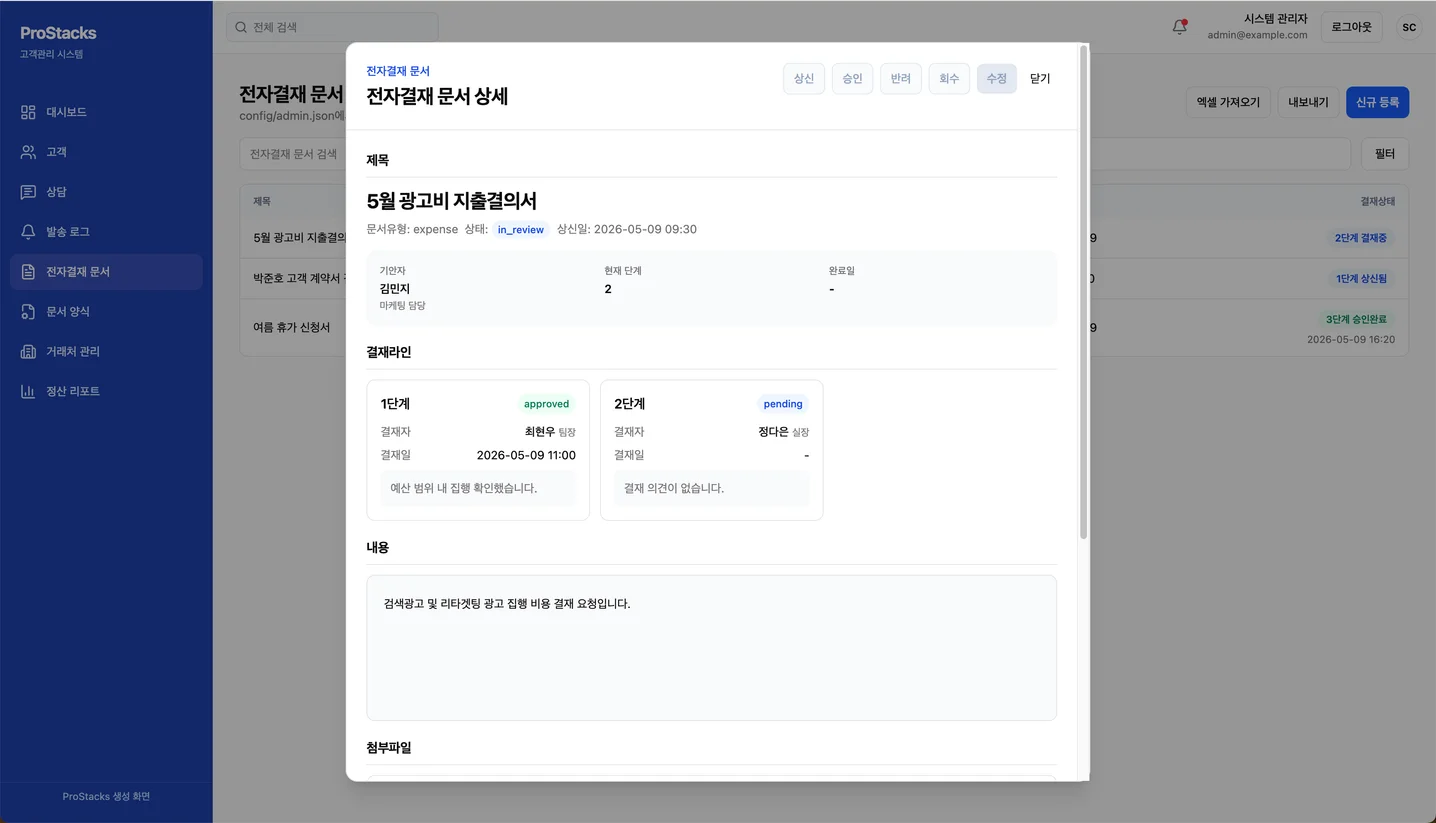Click the 수정 edit button

[997, 79]
